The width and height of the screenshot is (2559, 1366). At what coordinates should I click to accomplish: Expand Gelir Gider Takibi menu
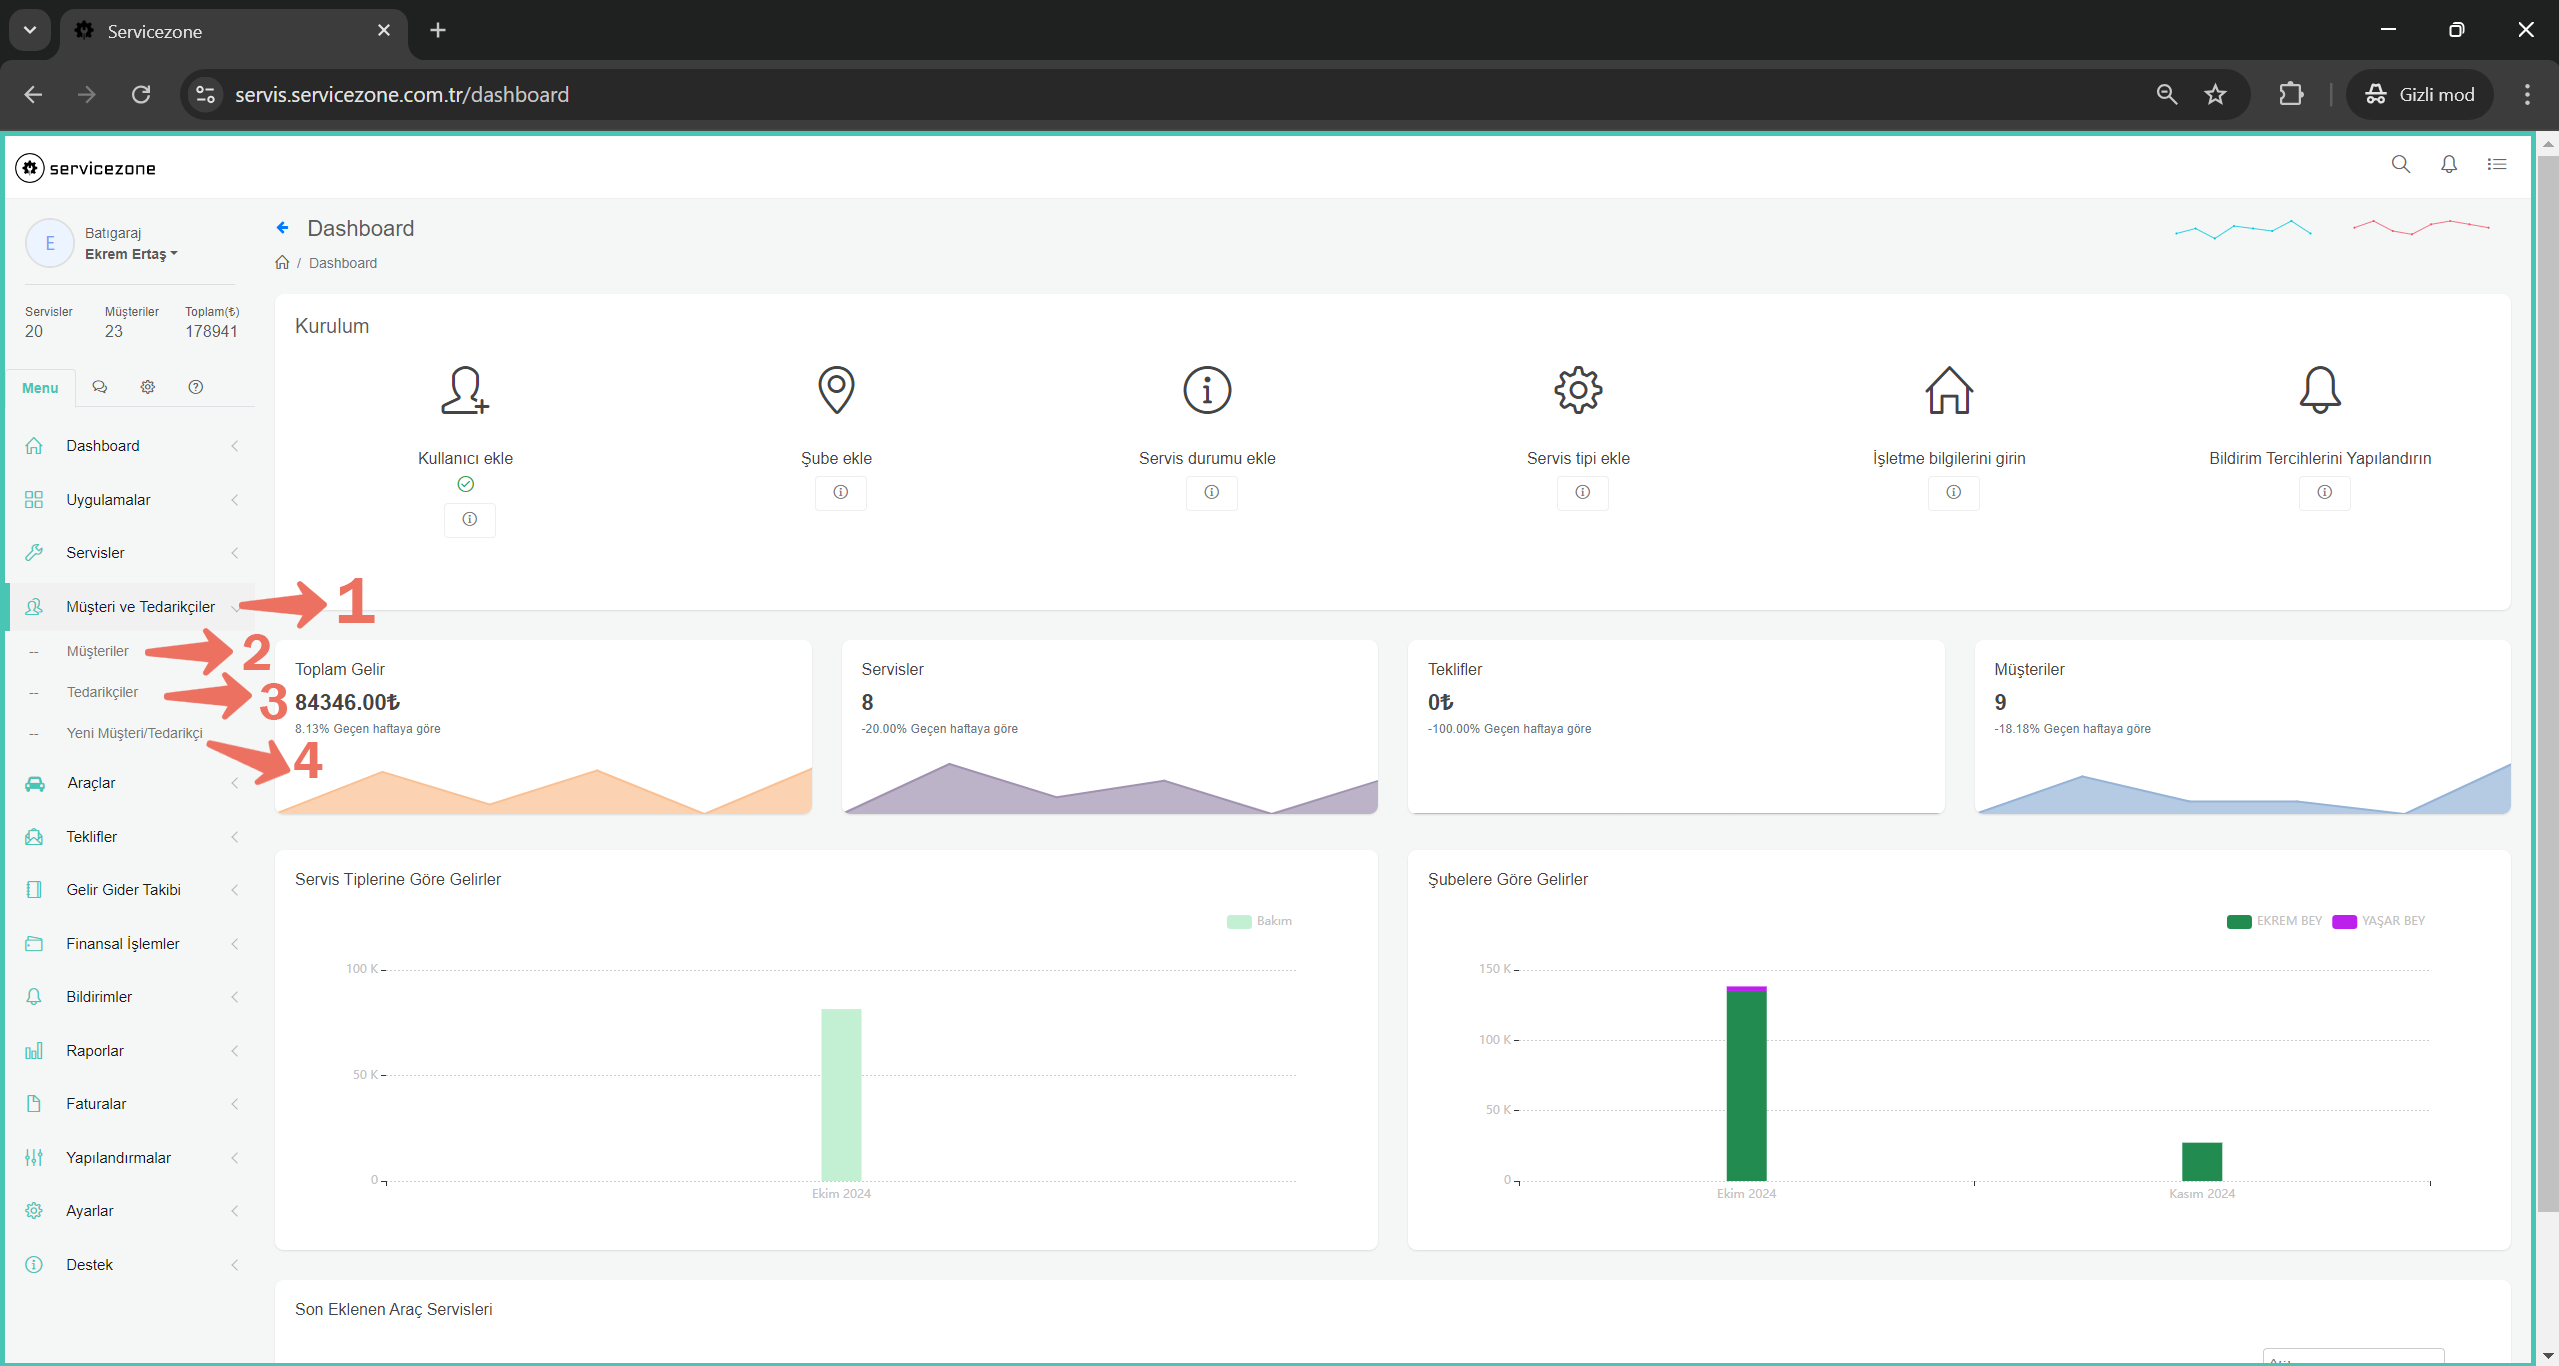pos(123,890)
